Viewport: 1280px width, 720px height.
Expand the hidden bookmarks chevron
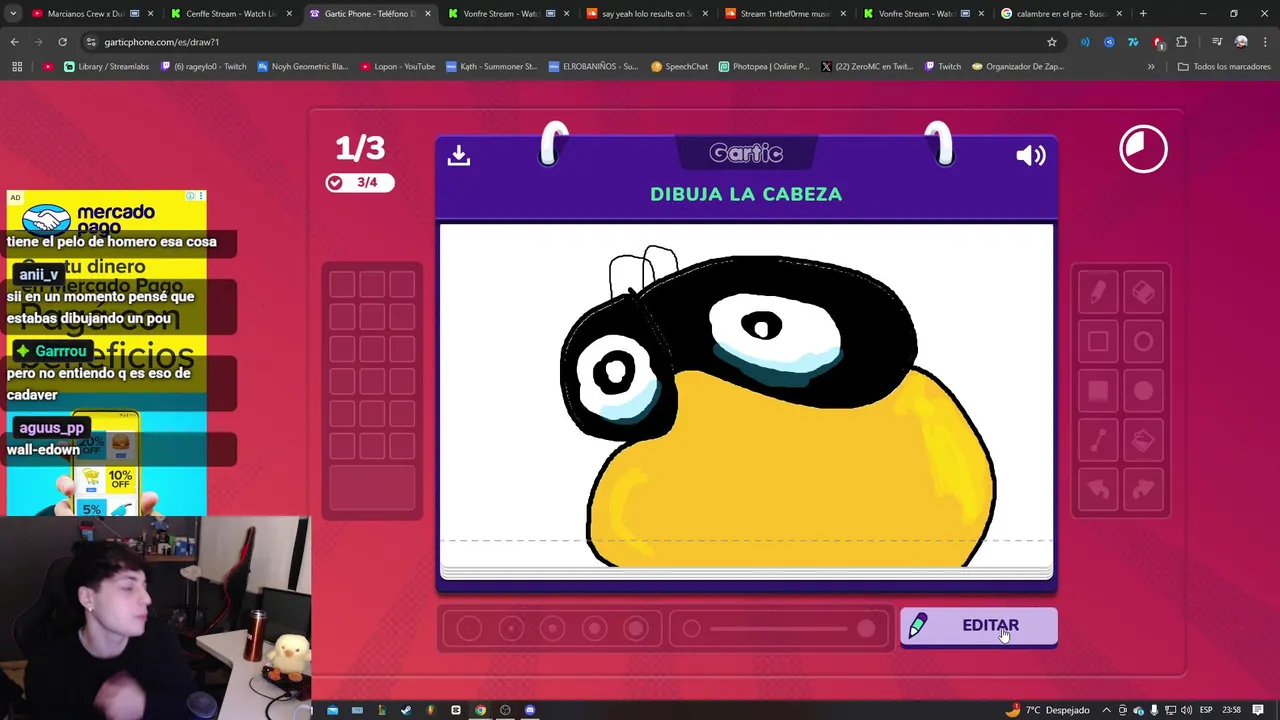click(1151, 66)
